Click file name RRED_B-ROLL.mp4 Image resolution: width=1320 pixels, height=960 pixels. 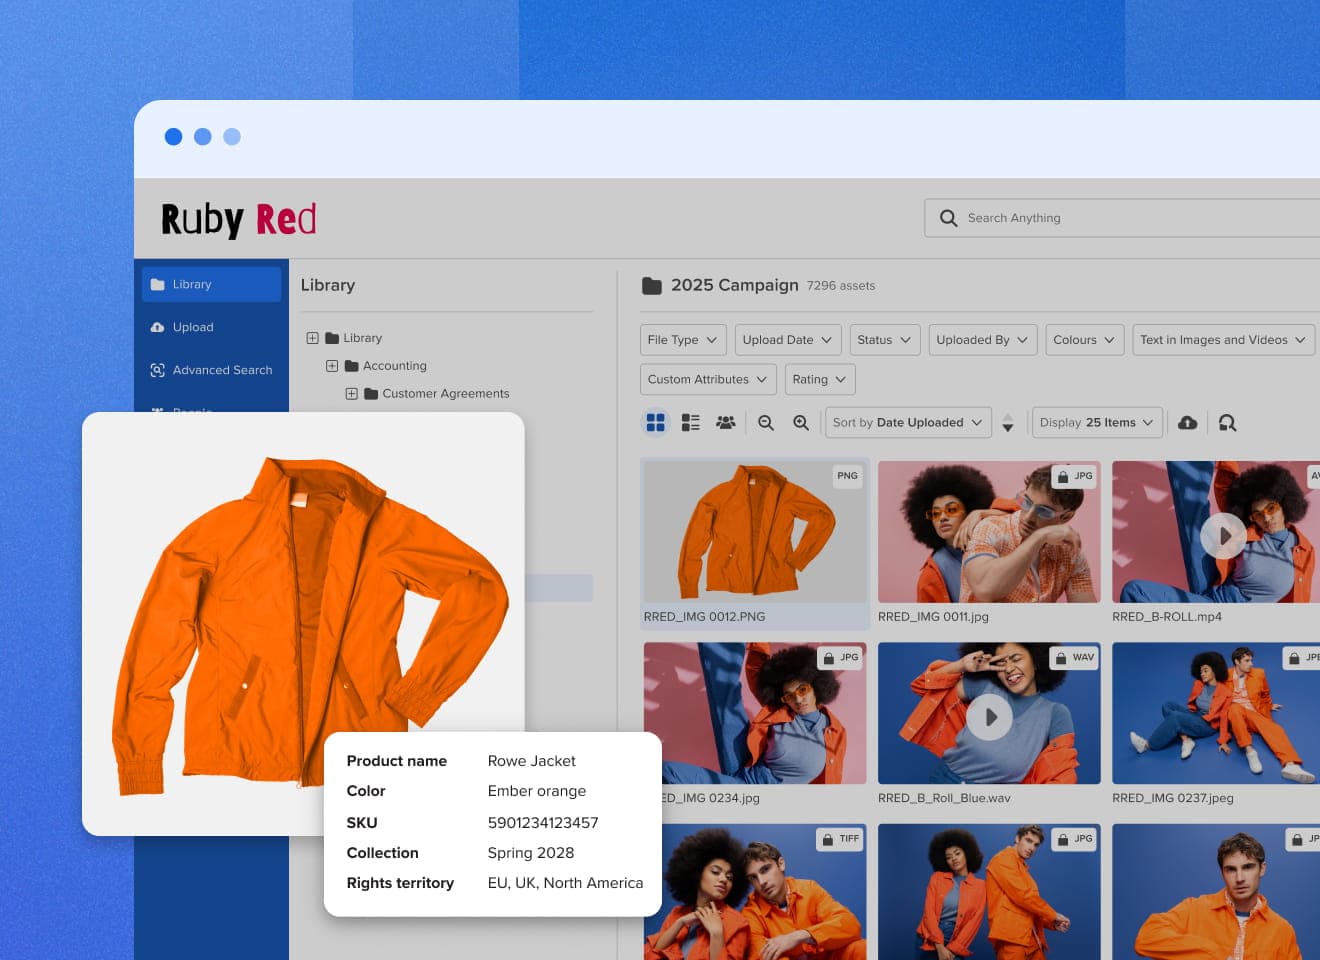point(1167,617)
